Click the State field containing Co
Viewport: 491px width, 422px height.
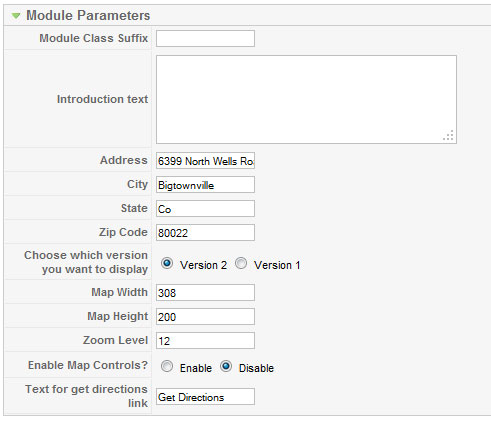pos(205,209)
